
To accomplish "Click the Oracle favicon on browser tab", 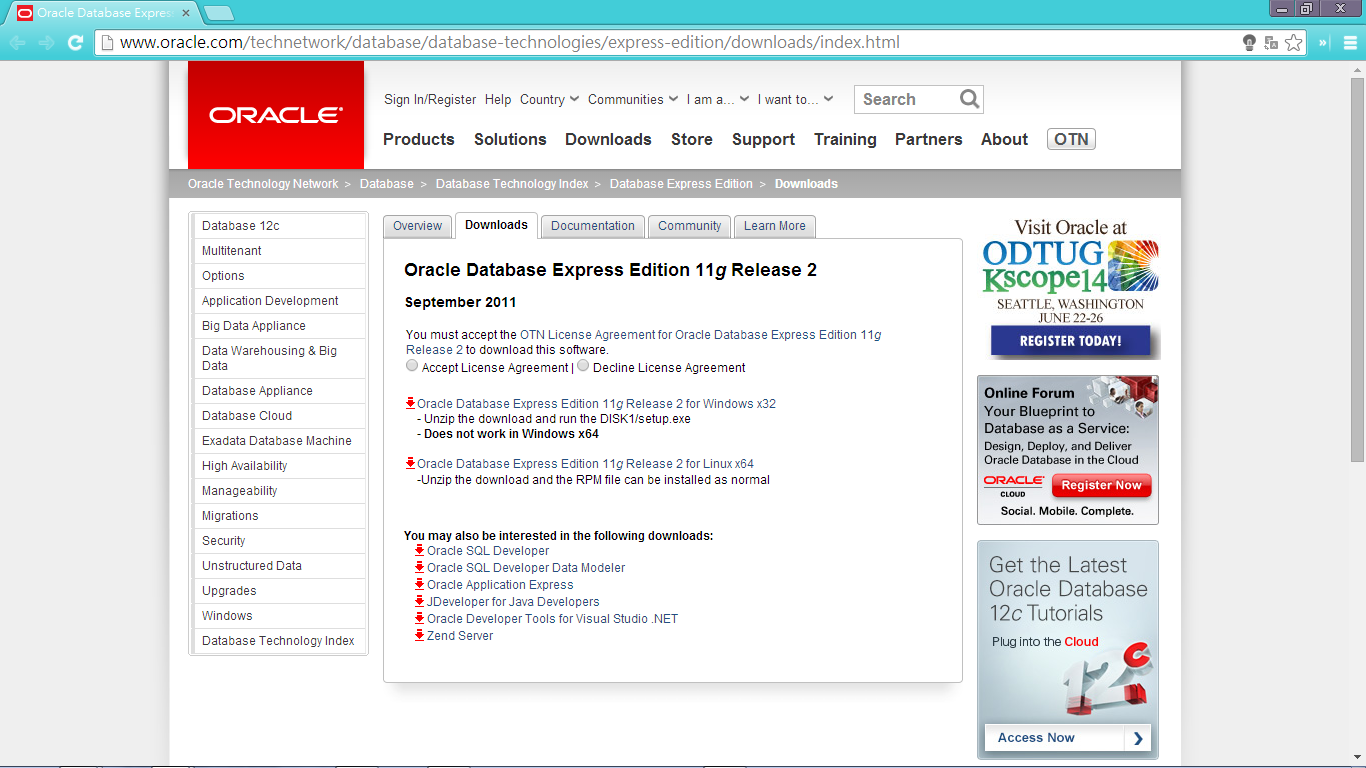I will coord(25,13).
